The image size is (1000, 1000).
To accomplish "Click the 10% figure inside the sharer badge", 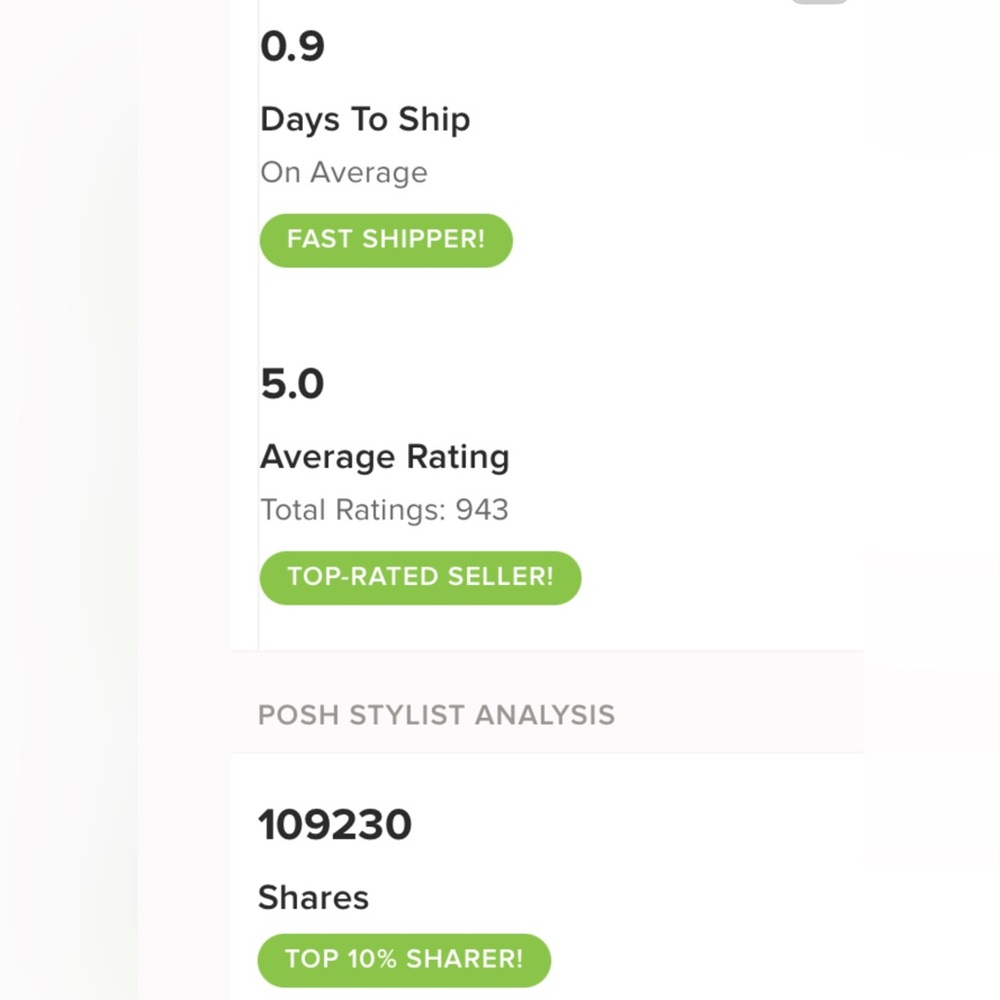I will tap(372, 959).
